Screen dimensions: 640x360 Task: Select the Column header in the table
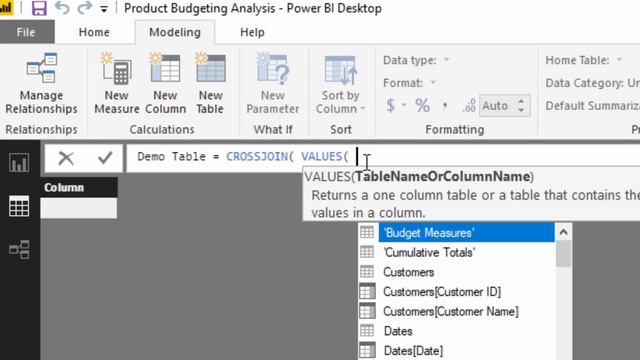(79, 187)
